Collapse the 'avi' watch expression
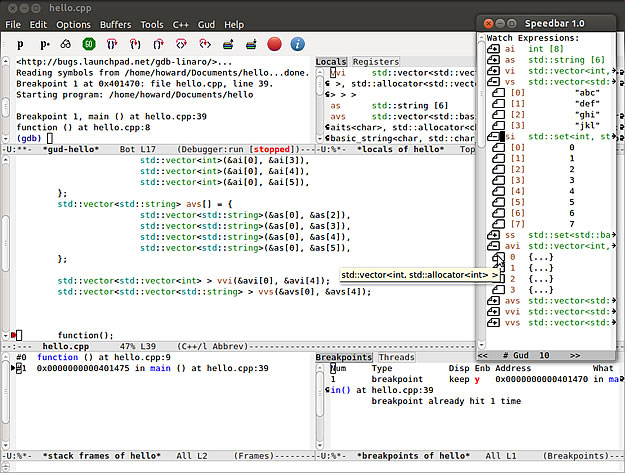This screenshot has height=473, width=625. (494, 246)
